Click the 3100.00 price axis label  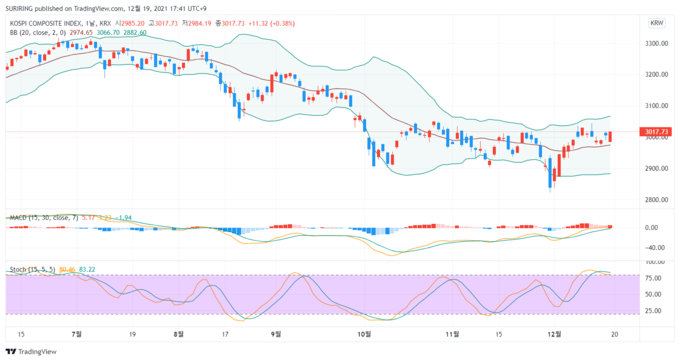657,106
